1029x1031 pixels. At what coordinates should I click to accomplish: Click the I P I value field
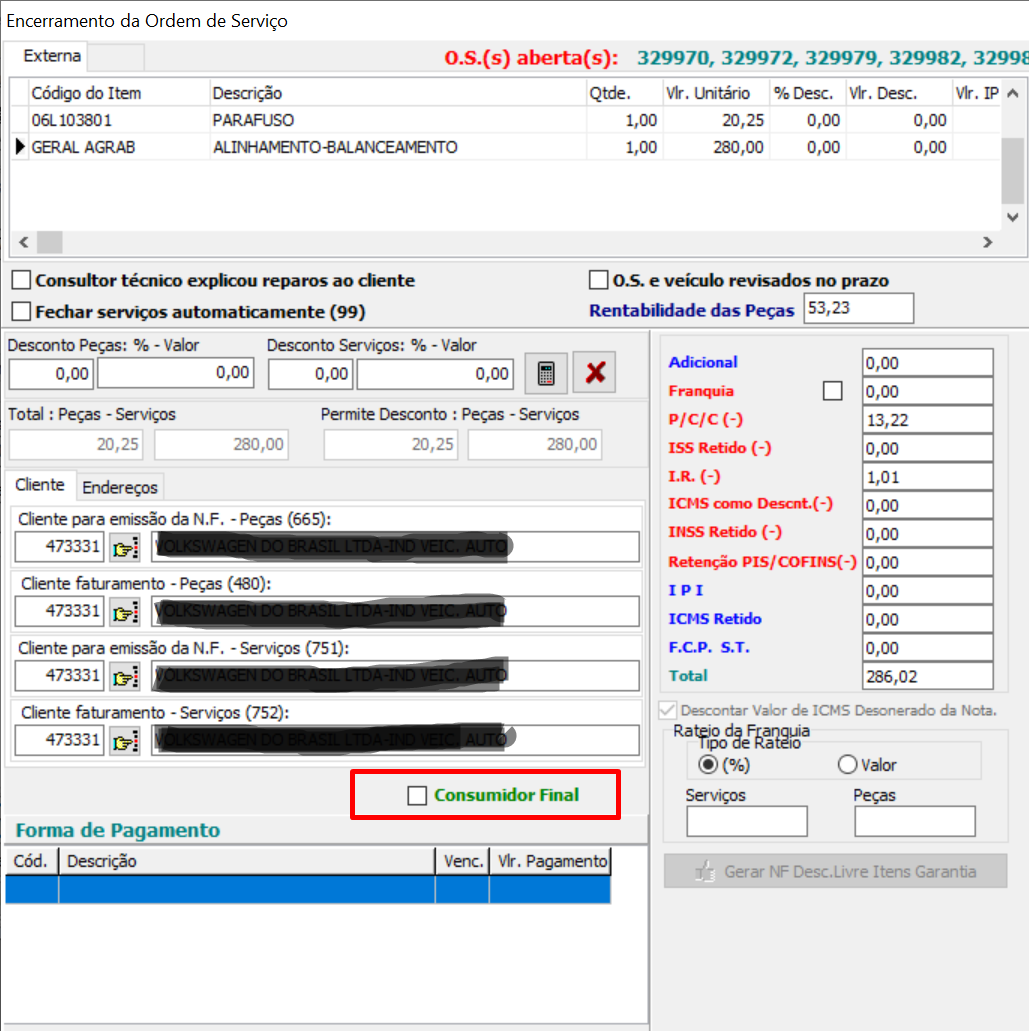coord(927,590)
